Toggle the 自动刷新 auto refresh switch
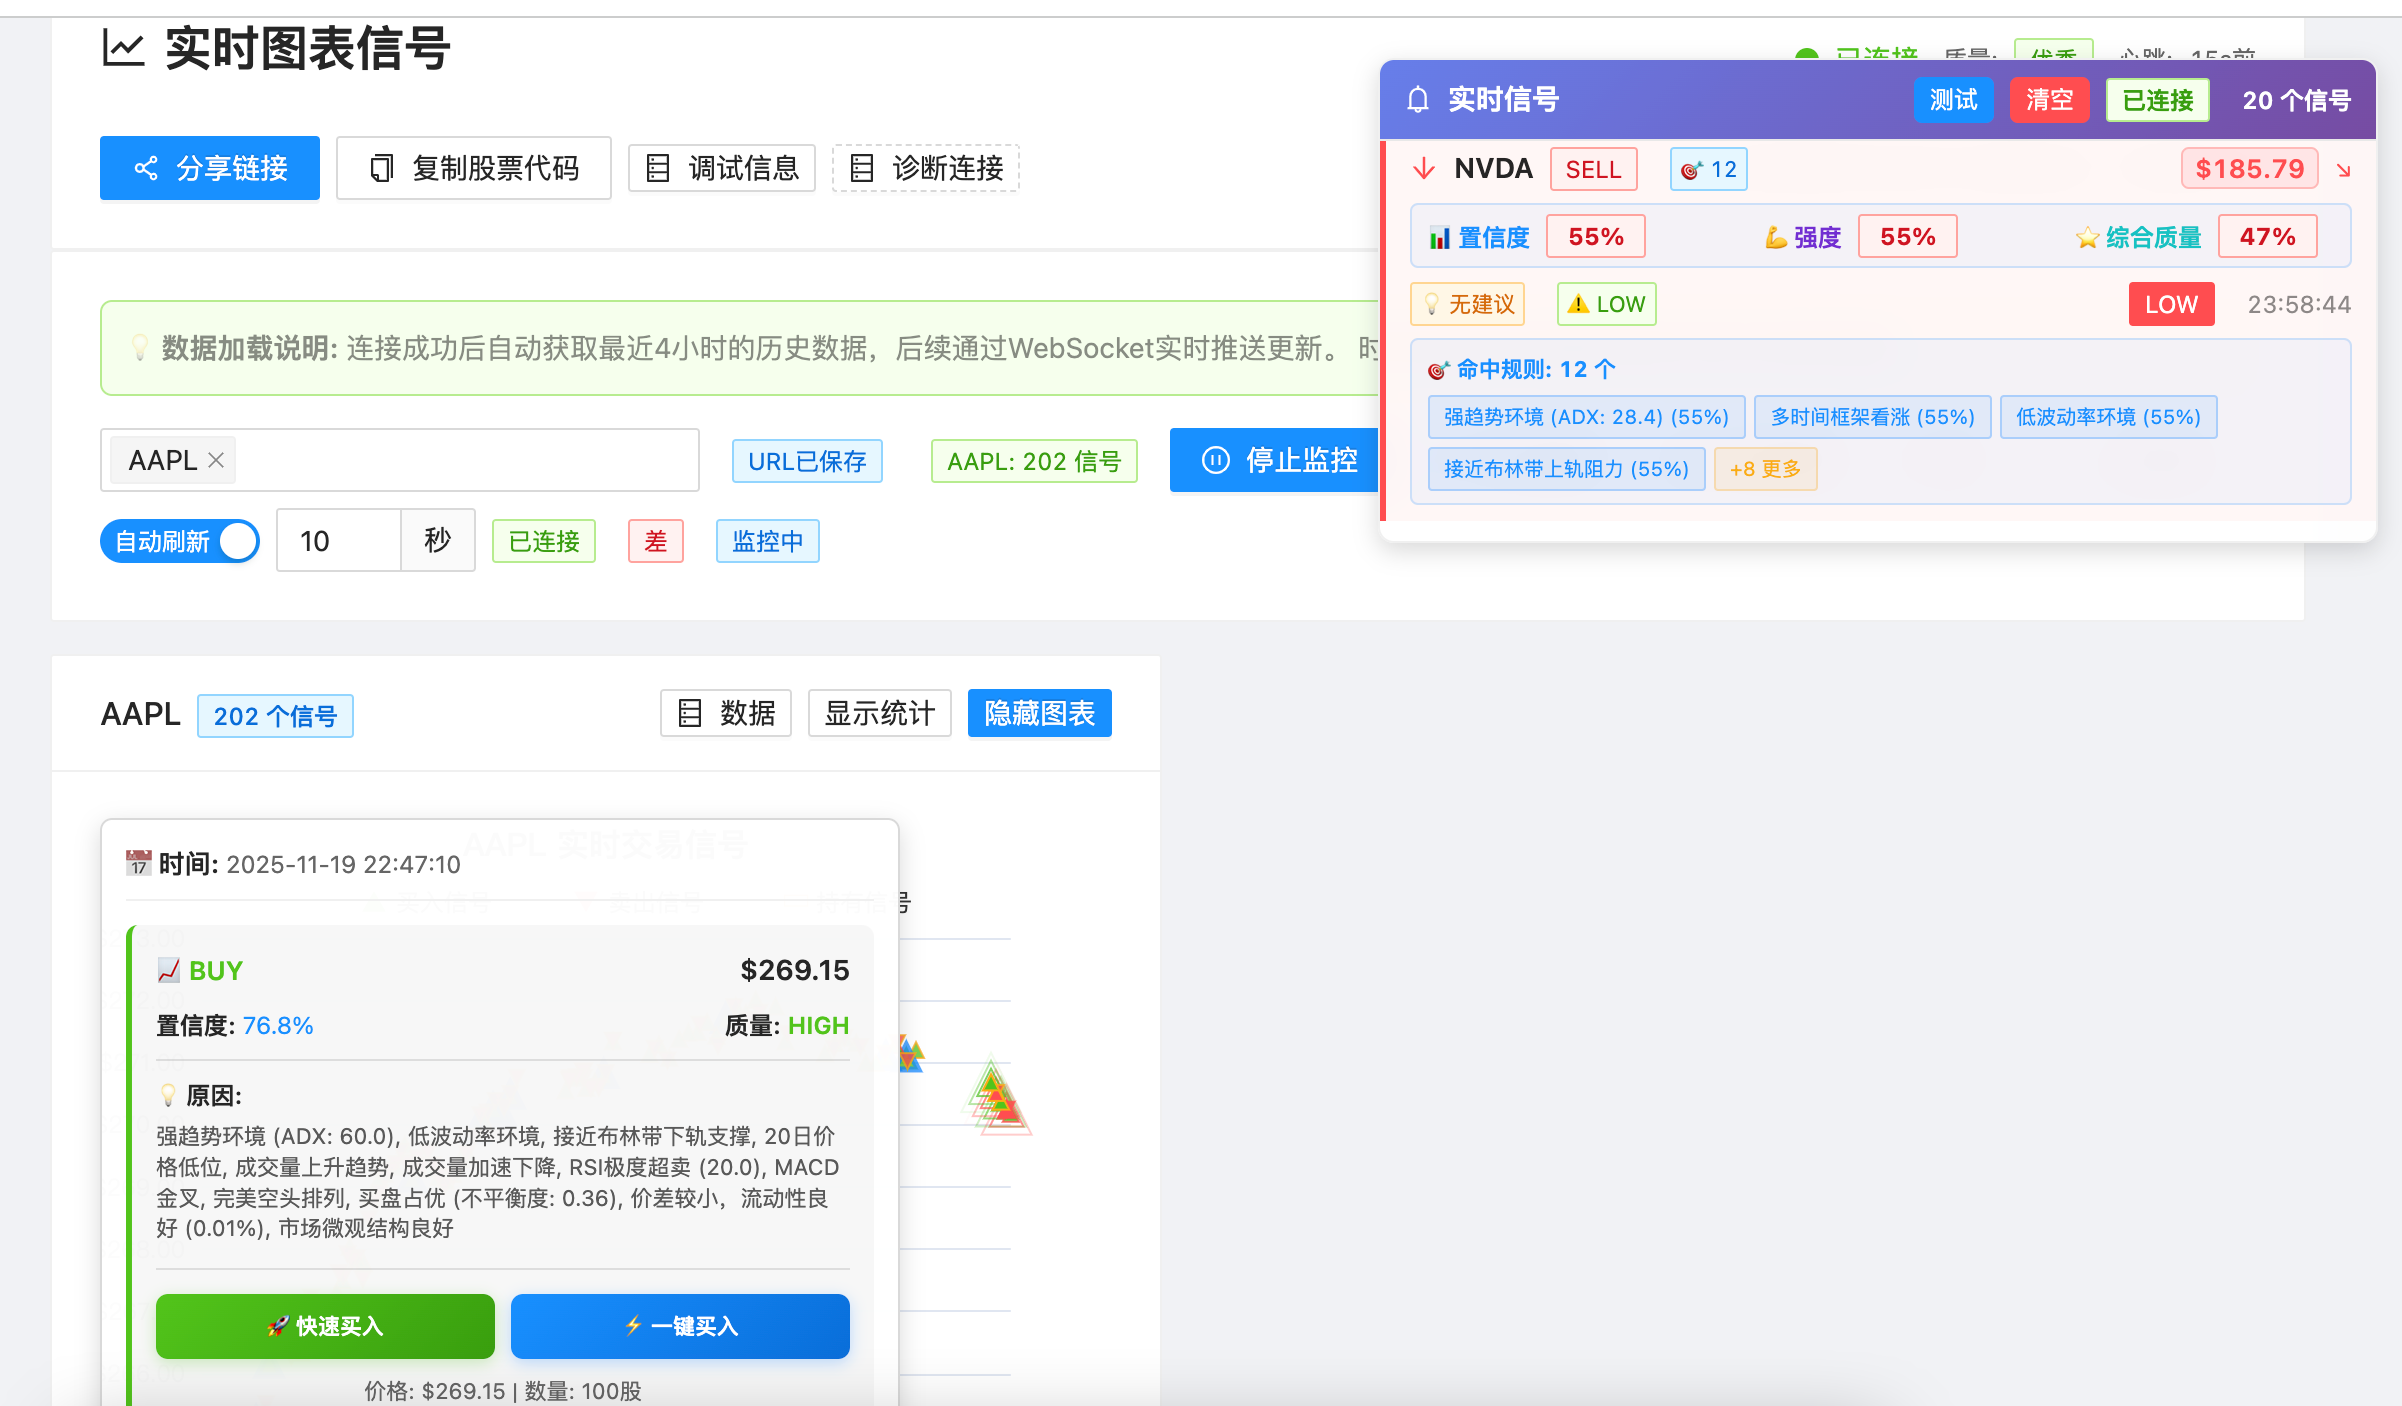Image resolution: width=2402 pixels, height=1406 pixels. click(x=180, y=541)
